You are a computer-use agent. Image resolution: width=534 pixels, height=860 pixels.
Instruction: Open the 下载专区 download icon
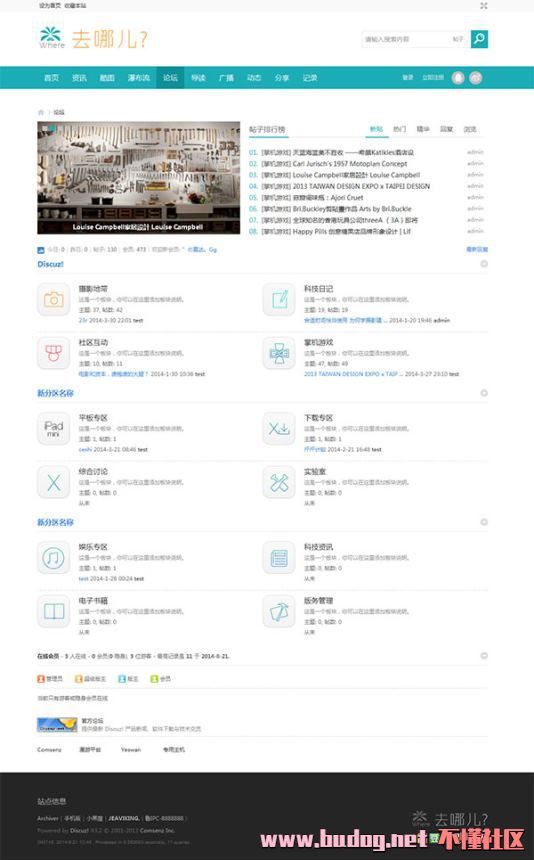tap(279, 428)
